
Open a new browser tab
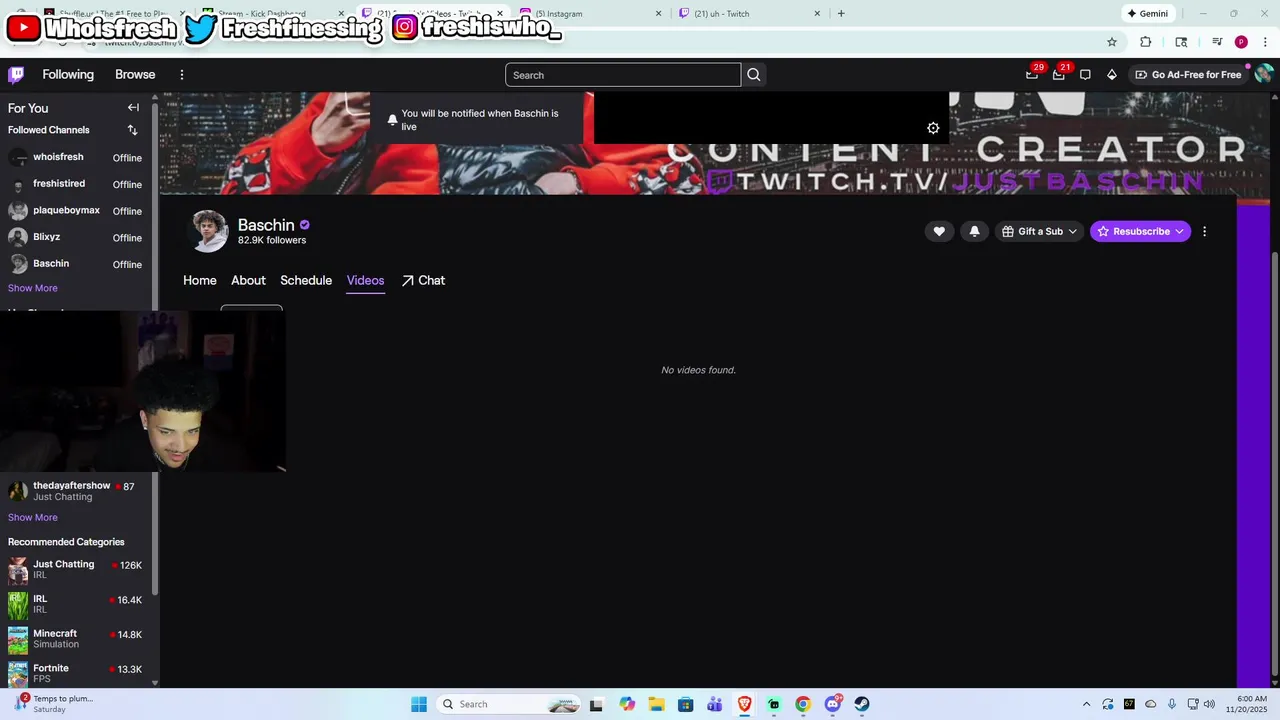(x=841, y=14)
